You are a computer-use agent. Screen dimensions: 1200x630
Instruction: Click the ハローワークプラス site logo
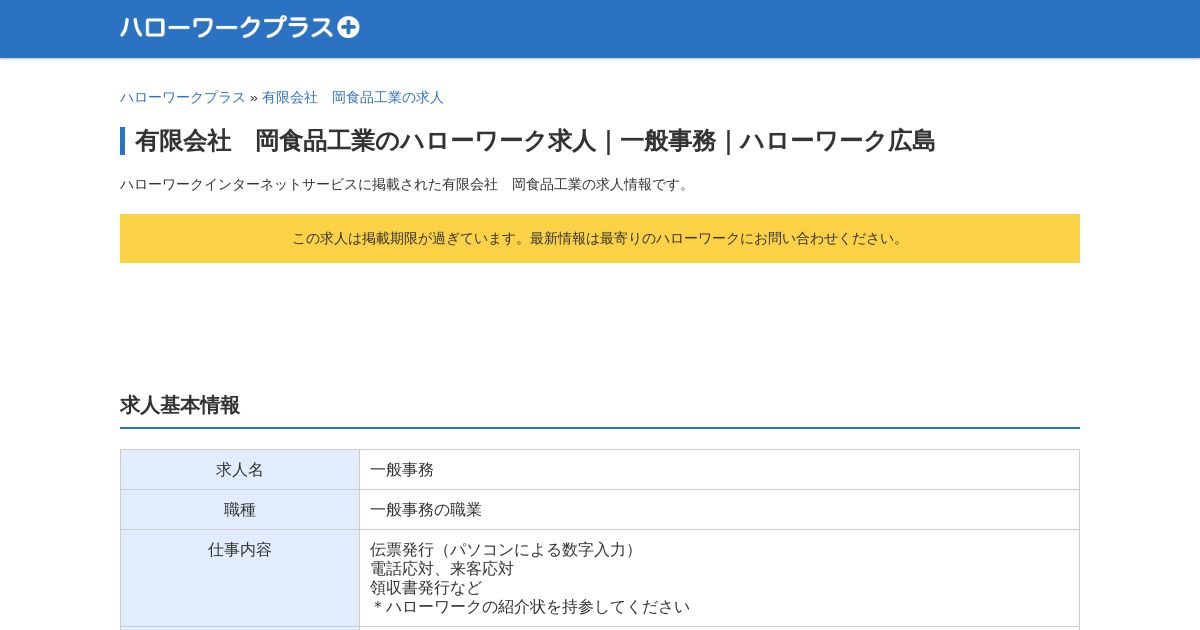coord(240,28)
